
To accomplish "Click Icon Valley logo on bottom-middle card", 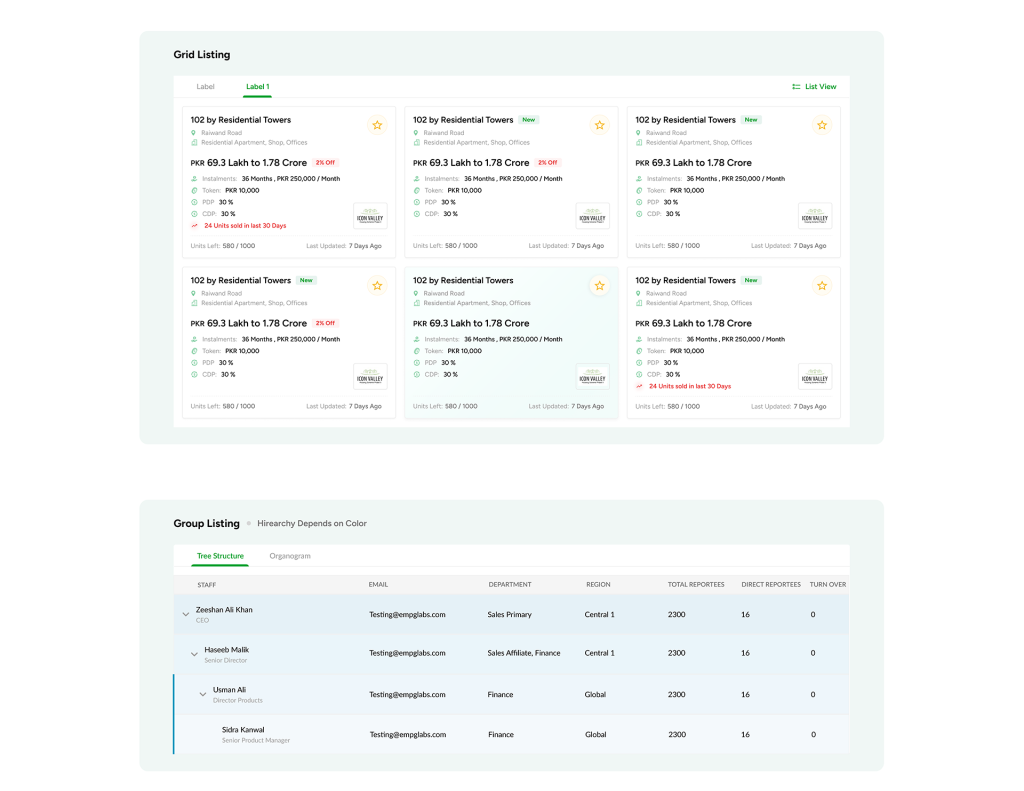I will point(592,377).
